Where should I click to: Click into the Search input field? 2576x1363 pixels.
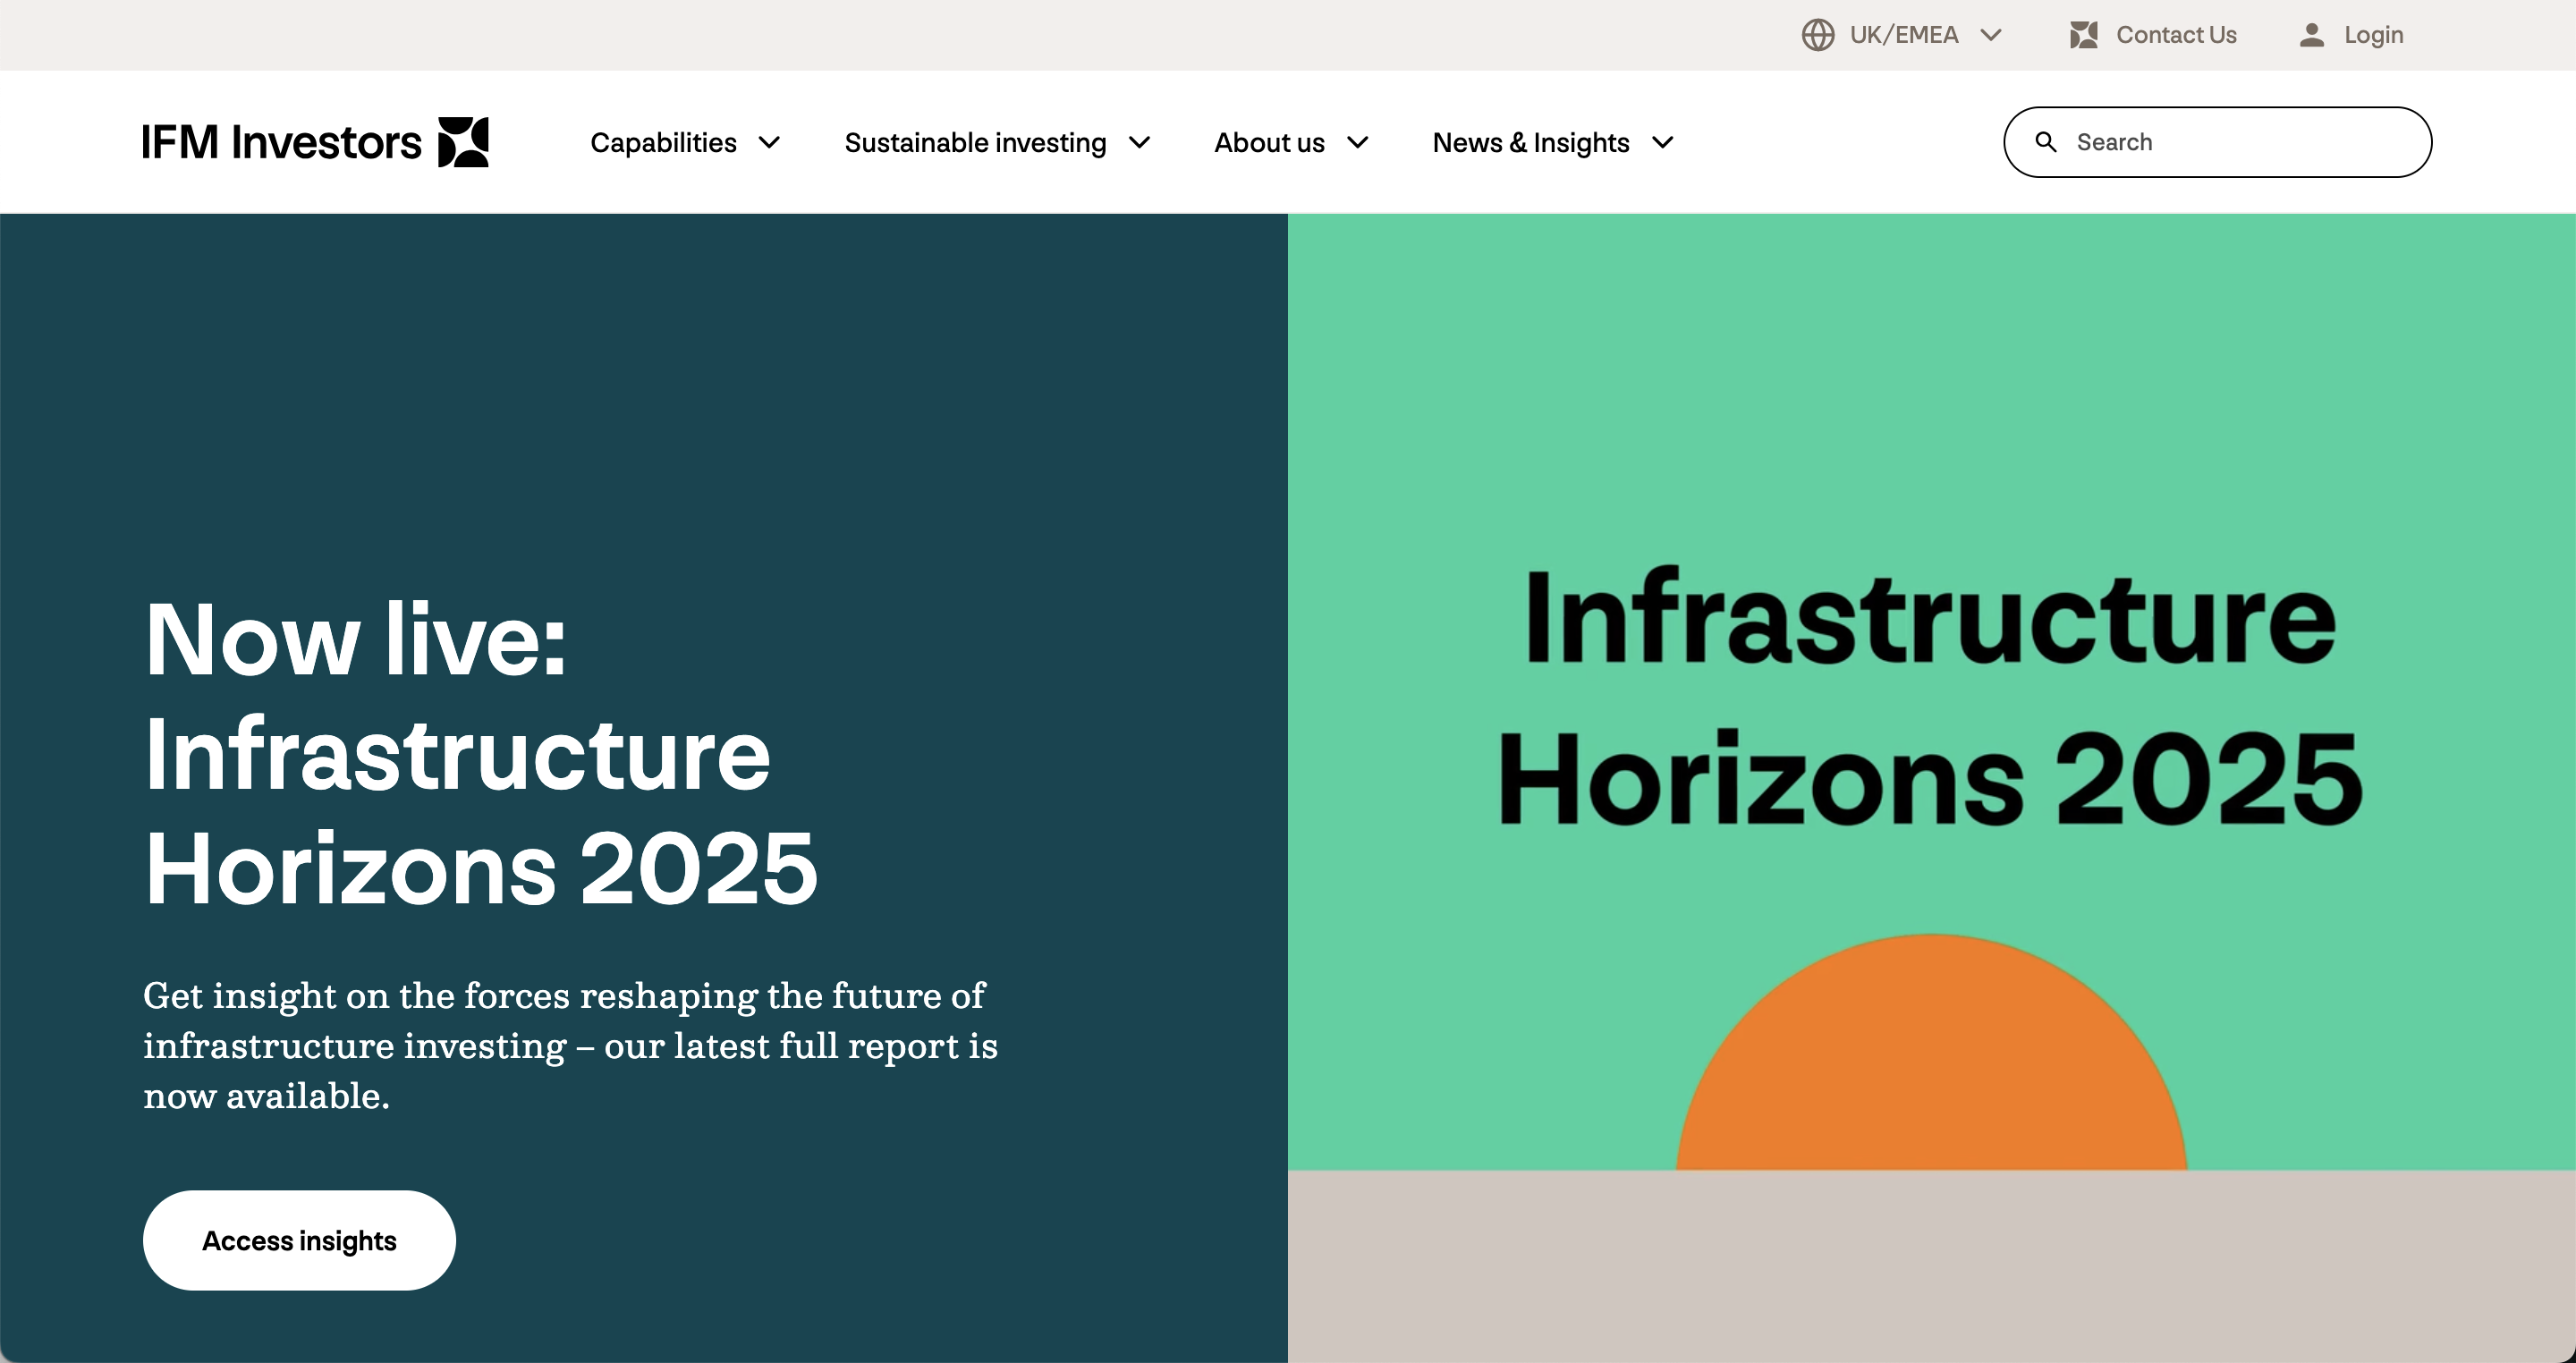[x=2240, y=142]
